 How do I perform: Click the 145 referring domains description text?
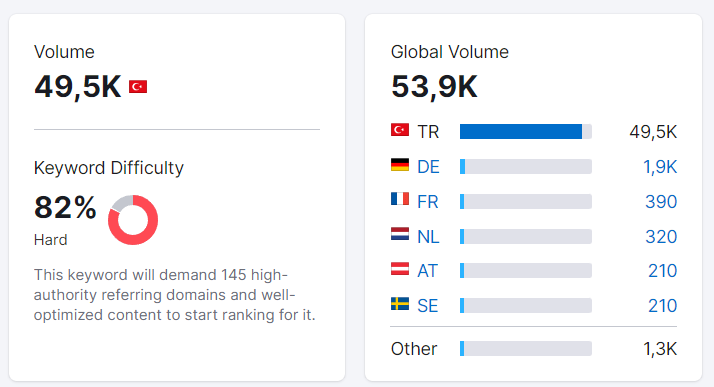tap(175, 295)
